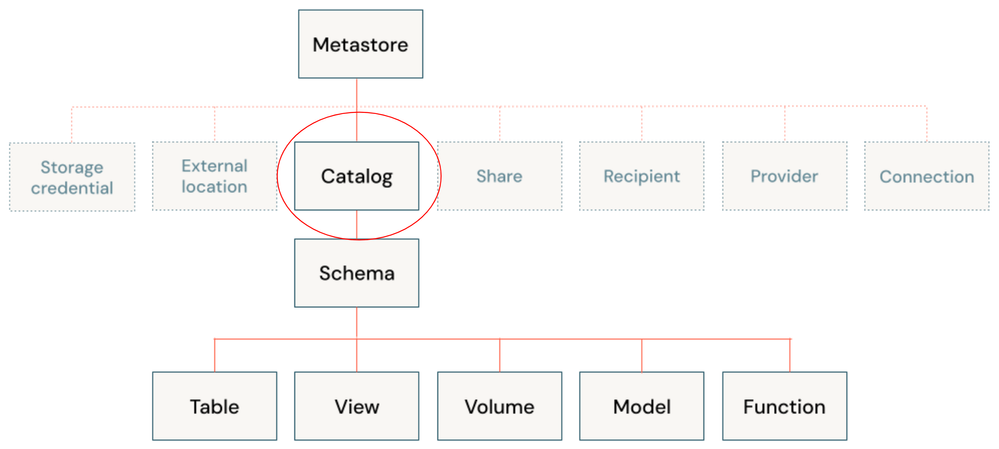Click the Provider box
This screenshot has height=449, width=999.
[x=784, y=176]
